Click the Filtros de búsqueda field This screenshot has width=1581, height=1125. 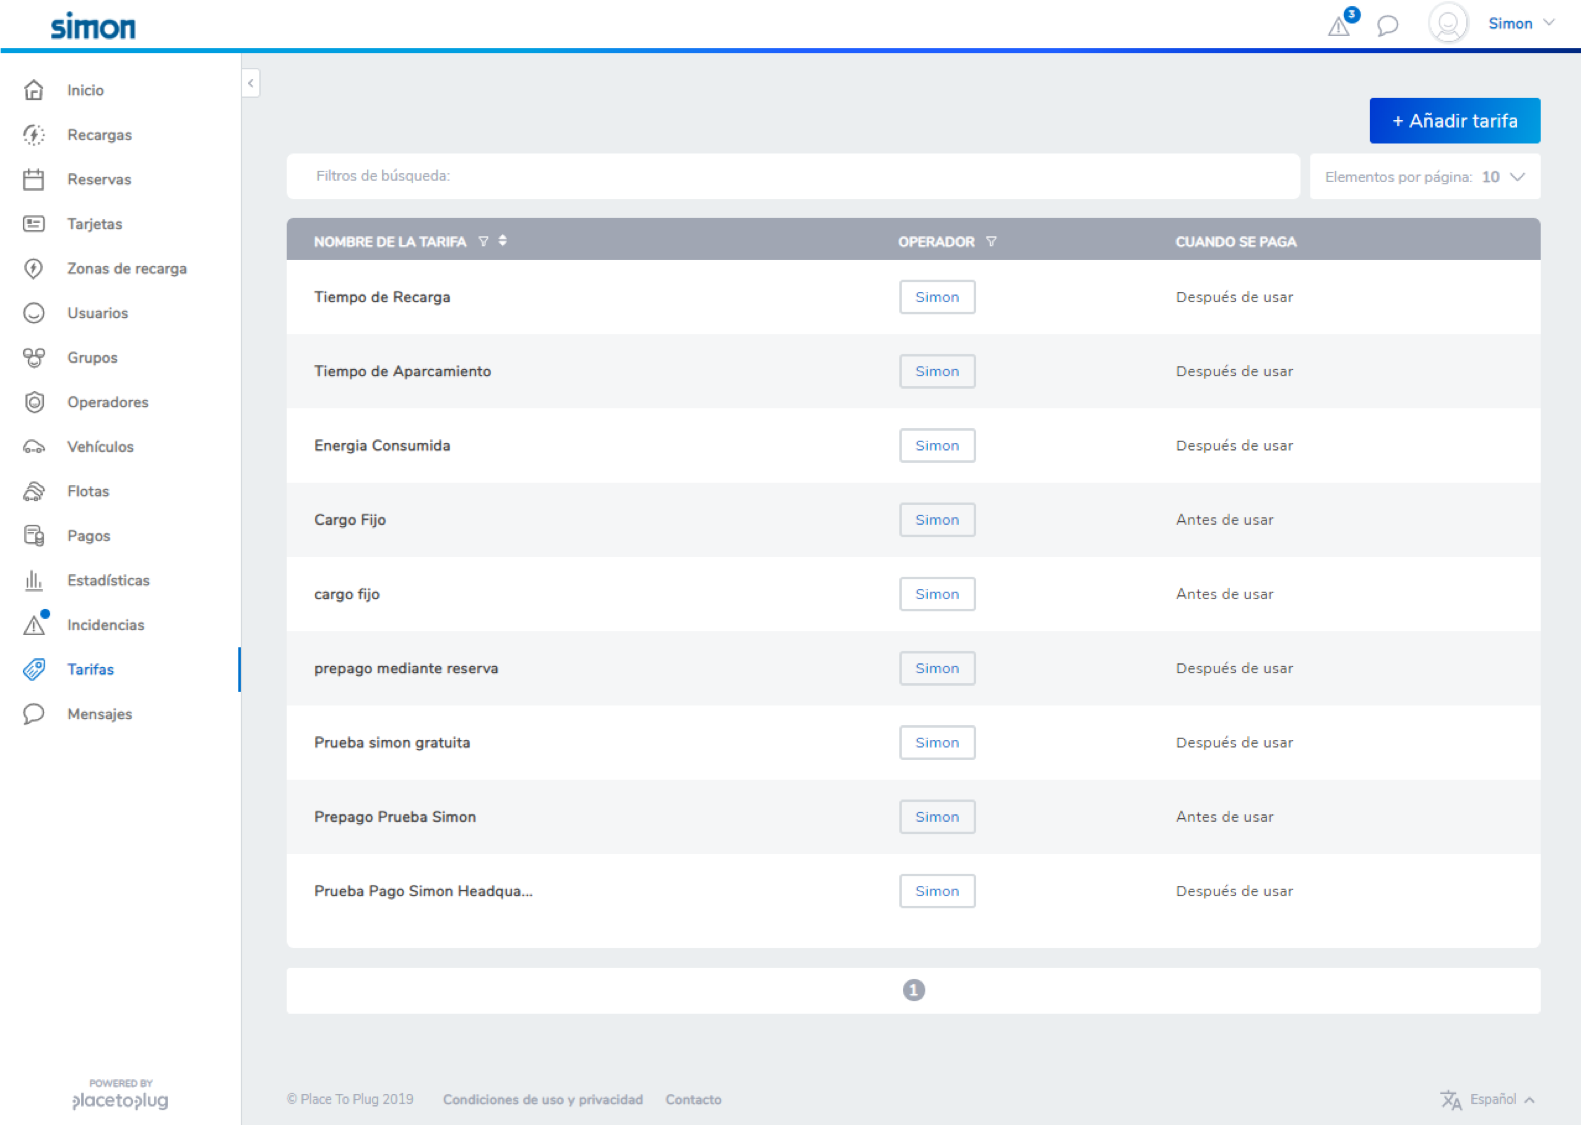(x=793, y=176)
